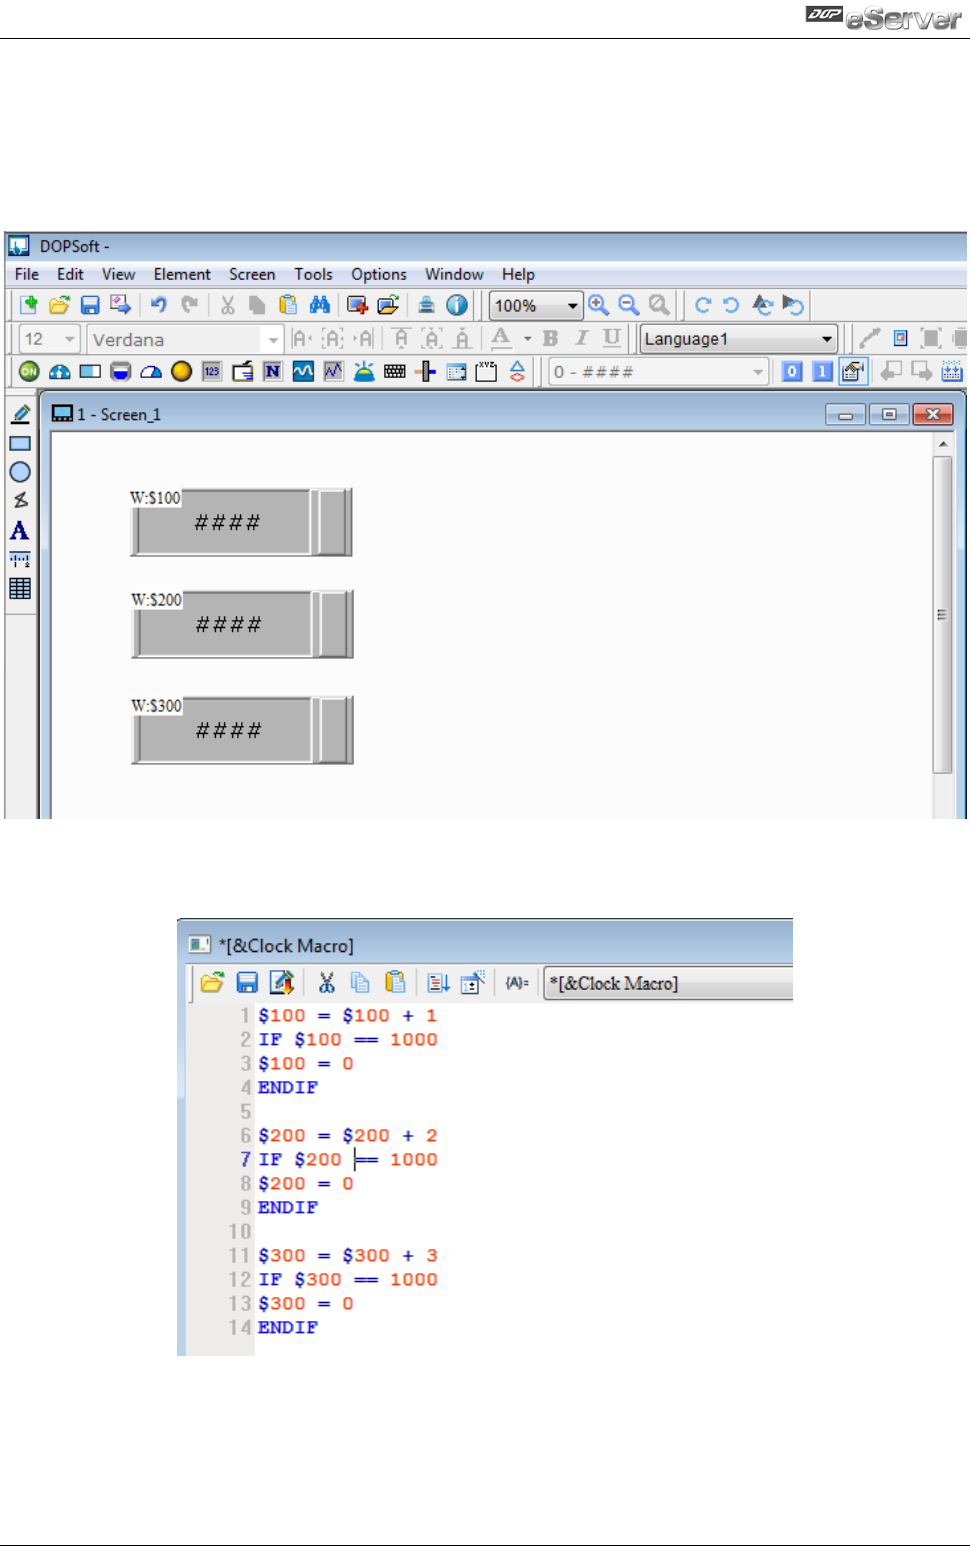Save the macro using the floppy disk icon
The width and height of the screenshot is (970, 1546).
tap(247, 983)
